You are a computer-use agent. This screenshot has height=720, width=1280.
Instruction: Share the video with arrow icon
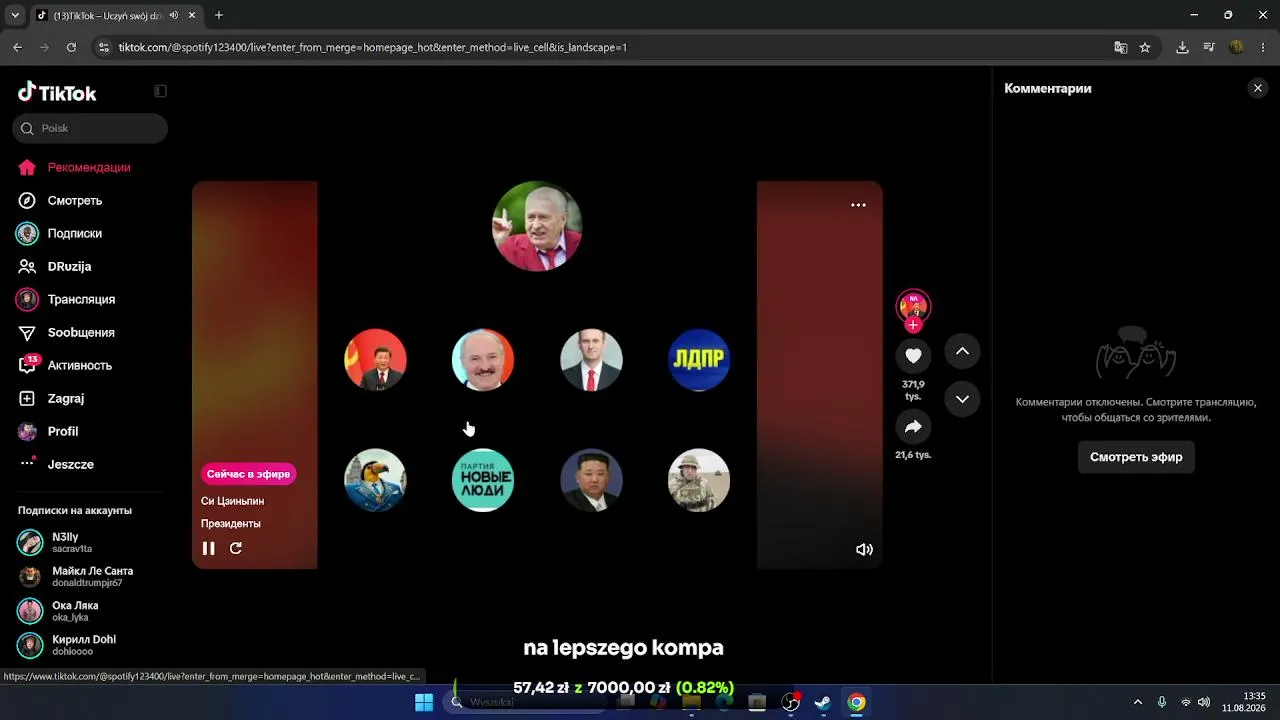(913, 427)
